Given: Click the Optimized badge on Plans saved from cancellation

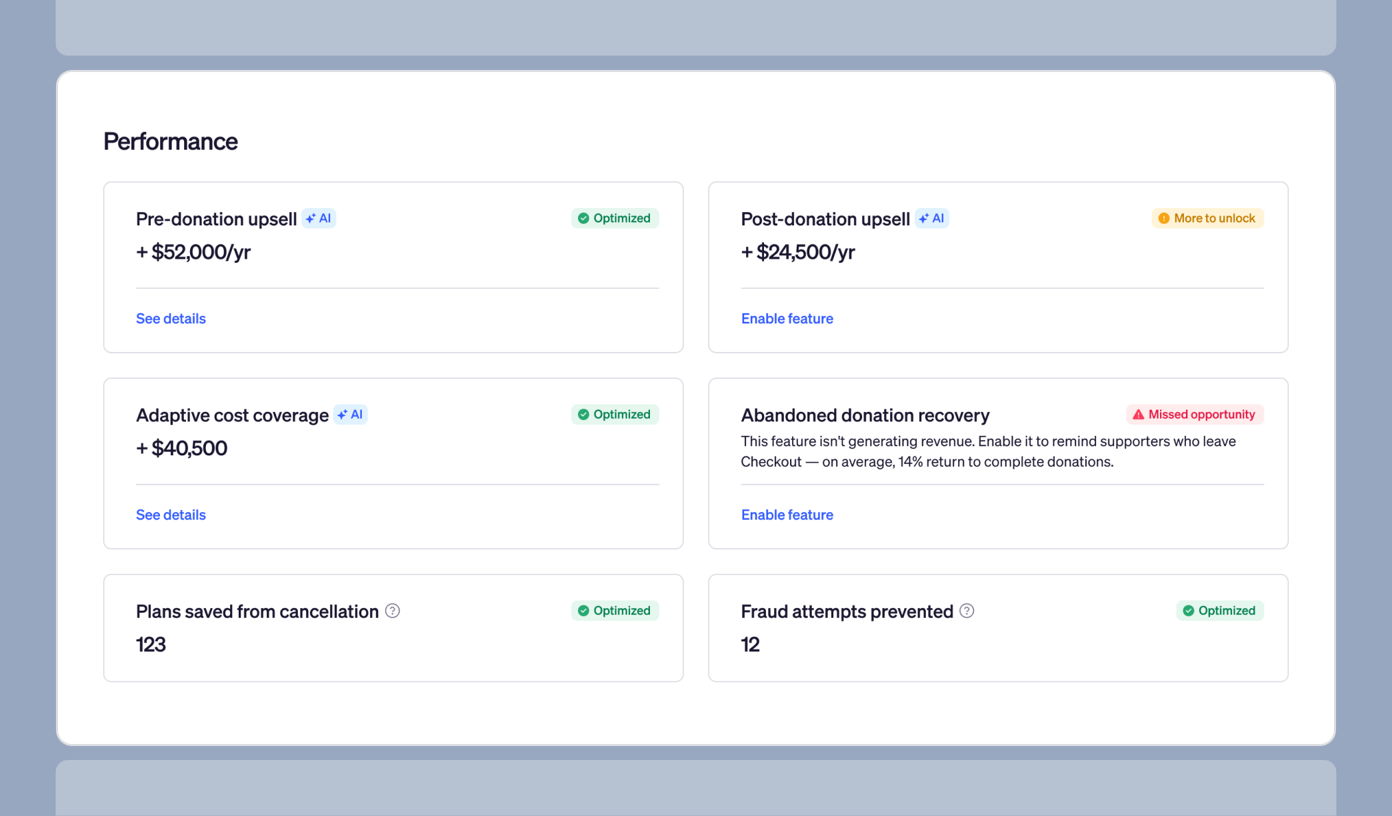Looking at the screenshot, I should tap(615, 610).
